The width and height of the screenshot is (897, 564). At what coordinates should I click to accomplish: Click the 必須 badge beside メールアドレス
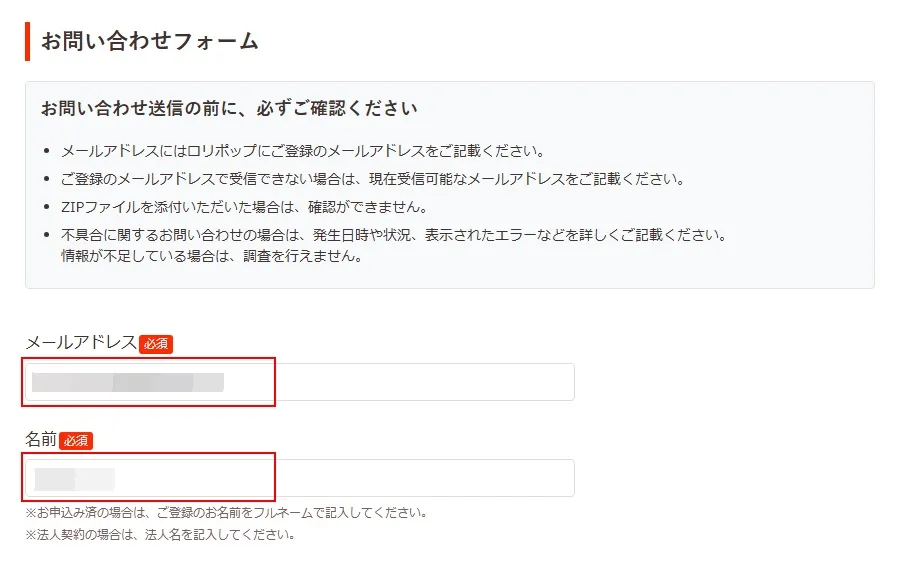tap(156, 344)
